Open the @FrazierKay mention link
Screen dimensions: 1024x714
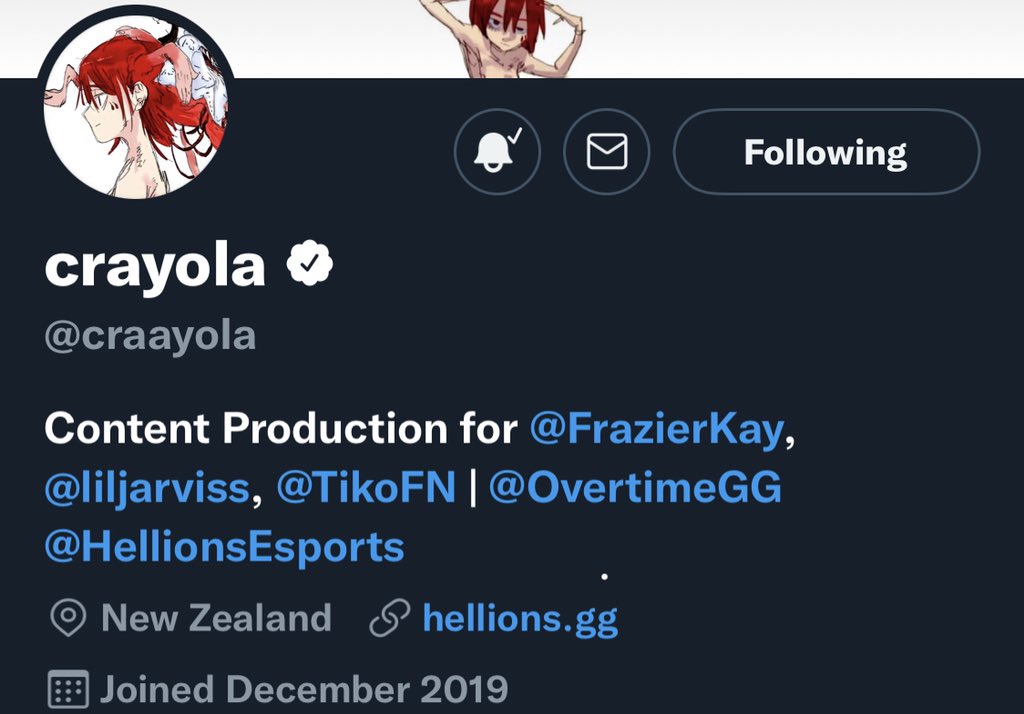click(x=656, y=429)
